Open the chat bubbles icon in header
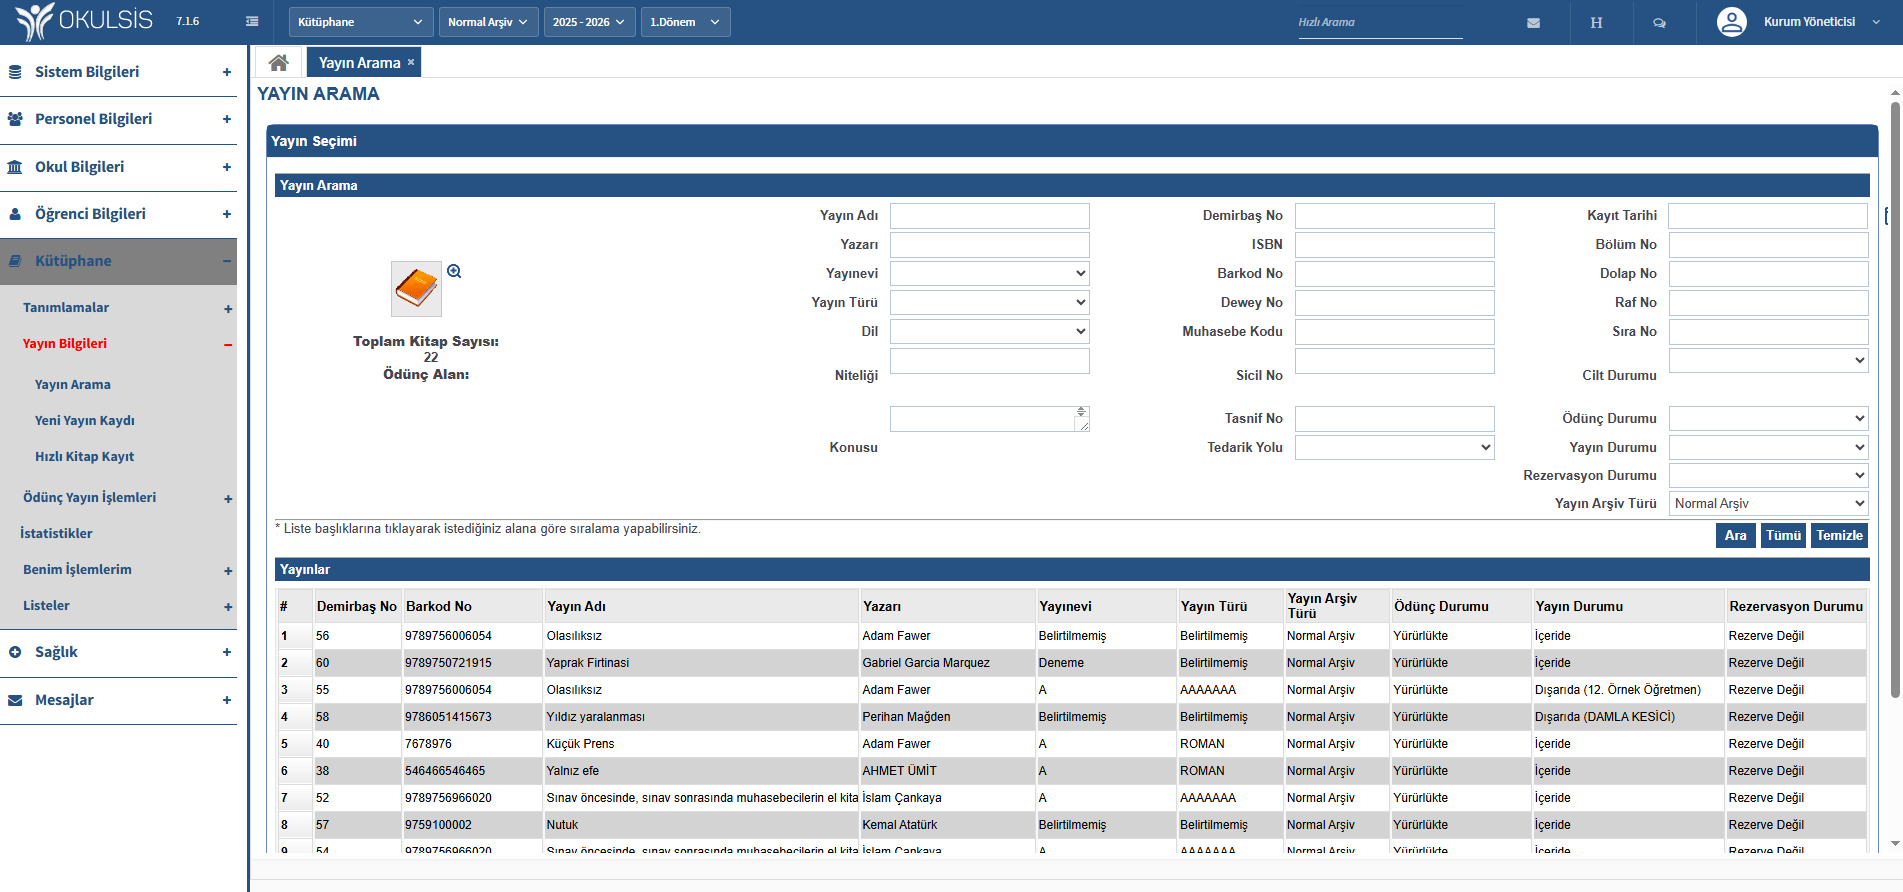The width and height of the screenshot is (1903, 892). click(1659, 23)
